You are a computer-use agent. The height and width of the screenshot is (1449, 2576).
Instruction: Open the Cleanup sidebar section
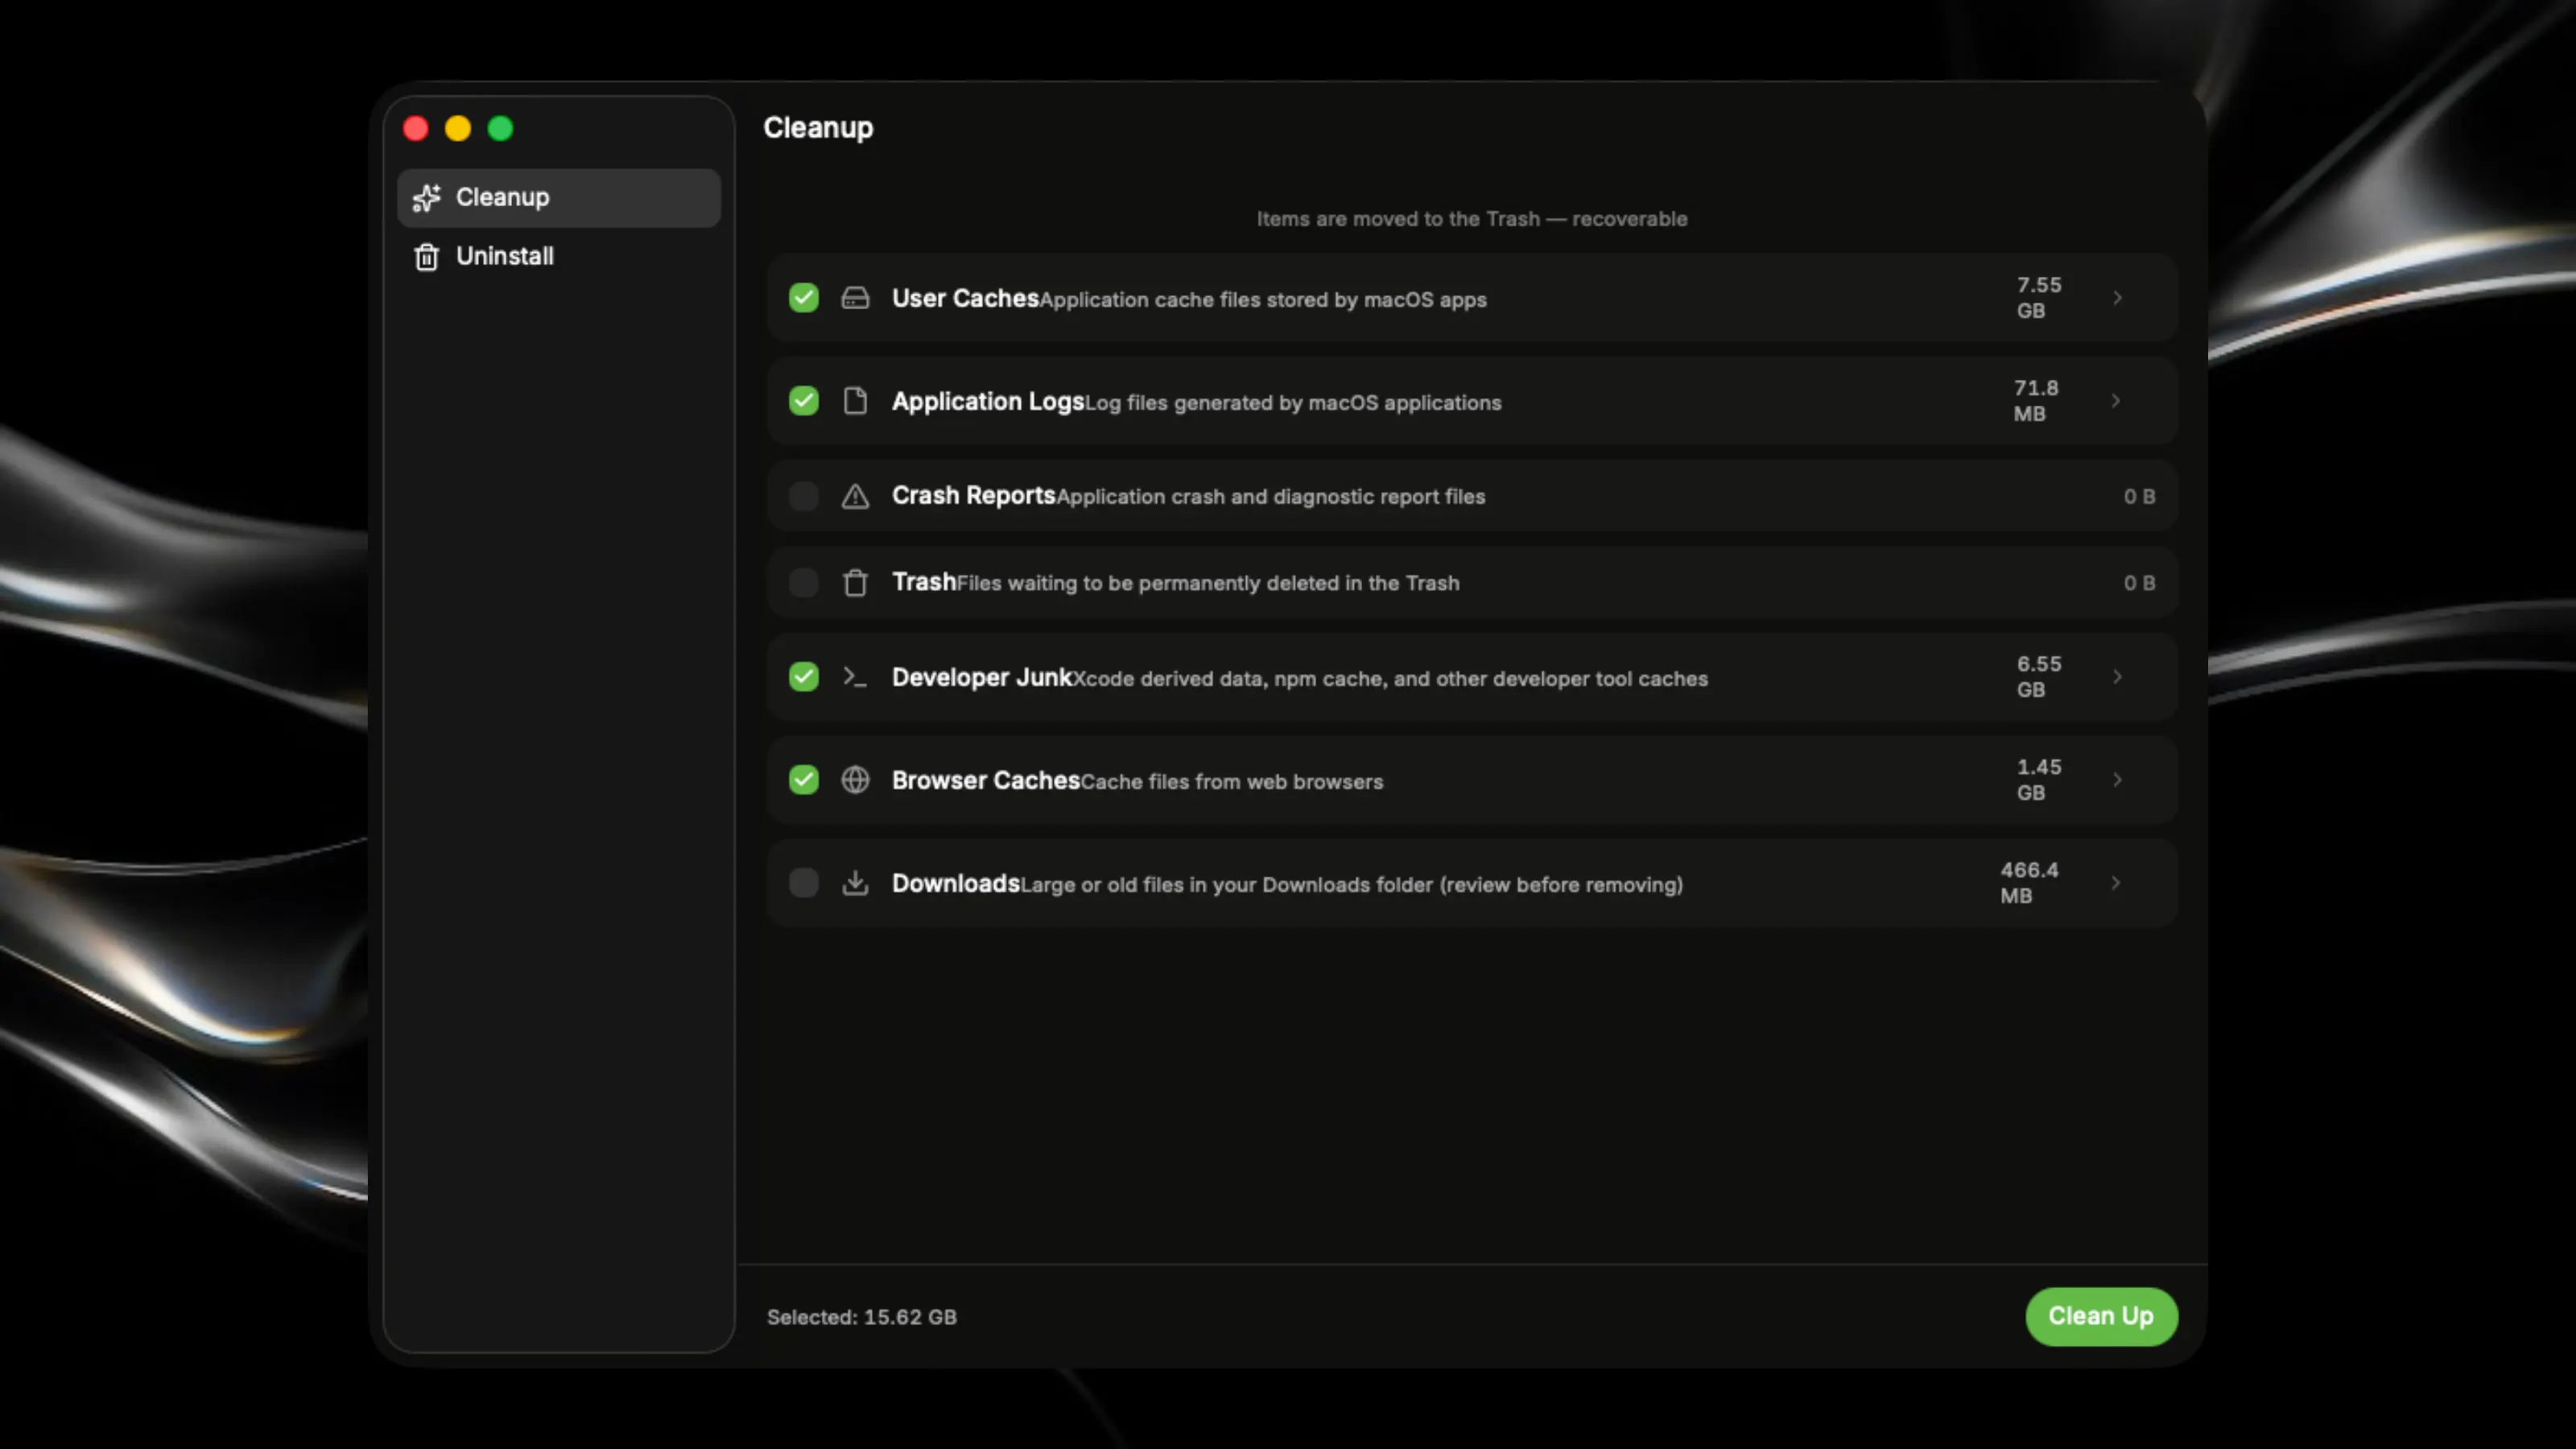(559, 198)
